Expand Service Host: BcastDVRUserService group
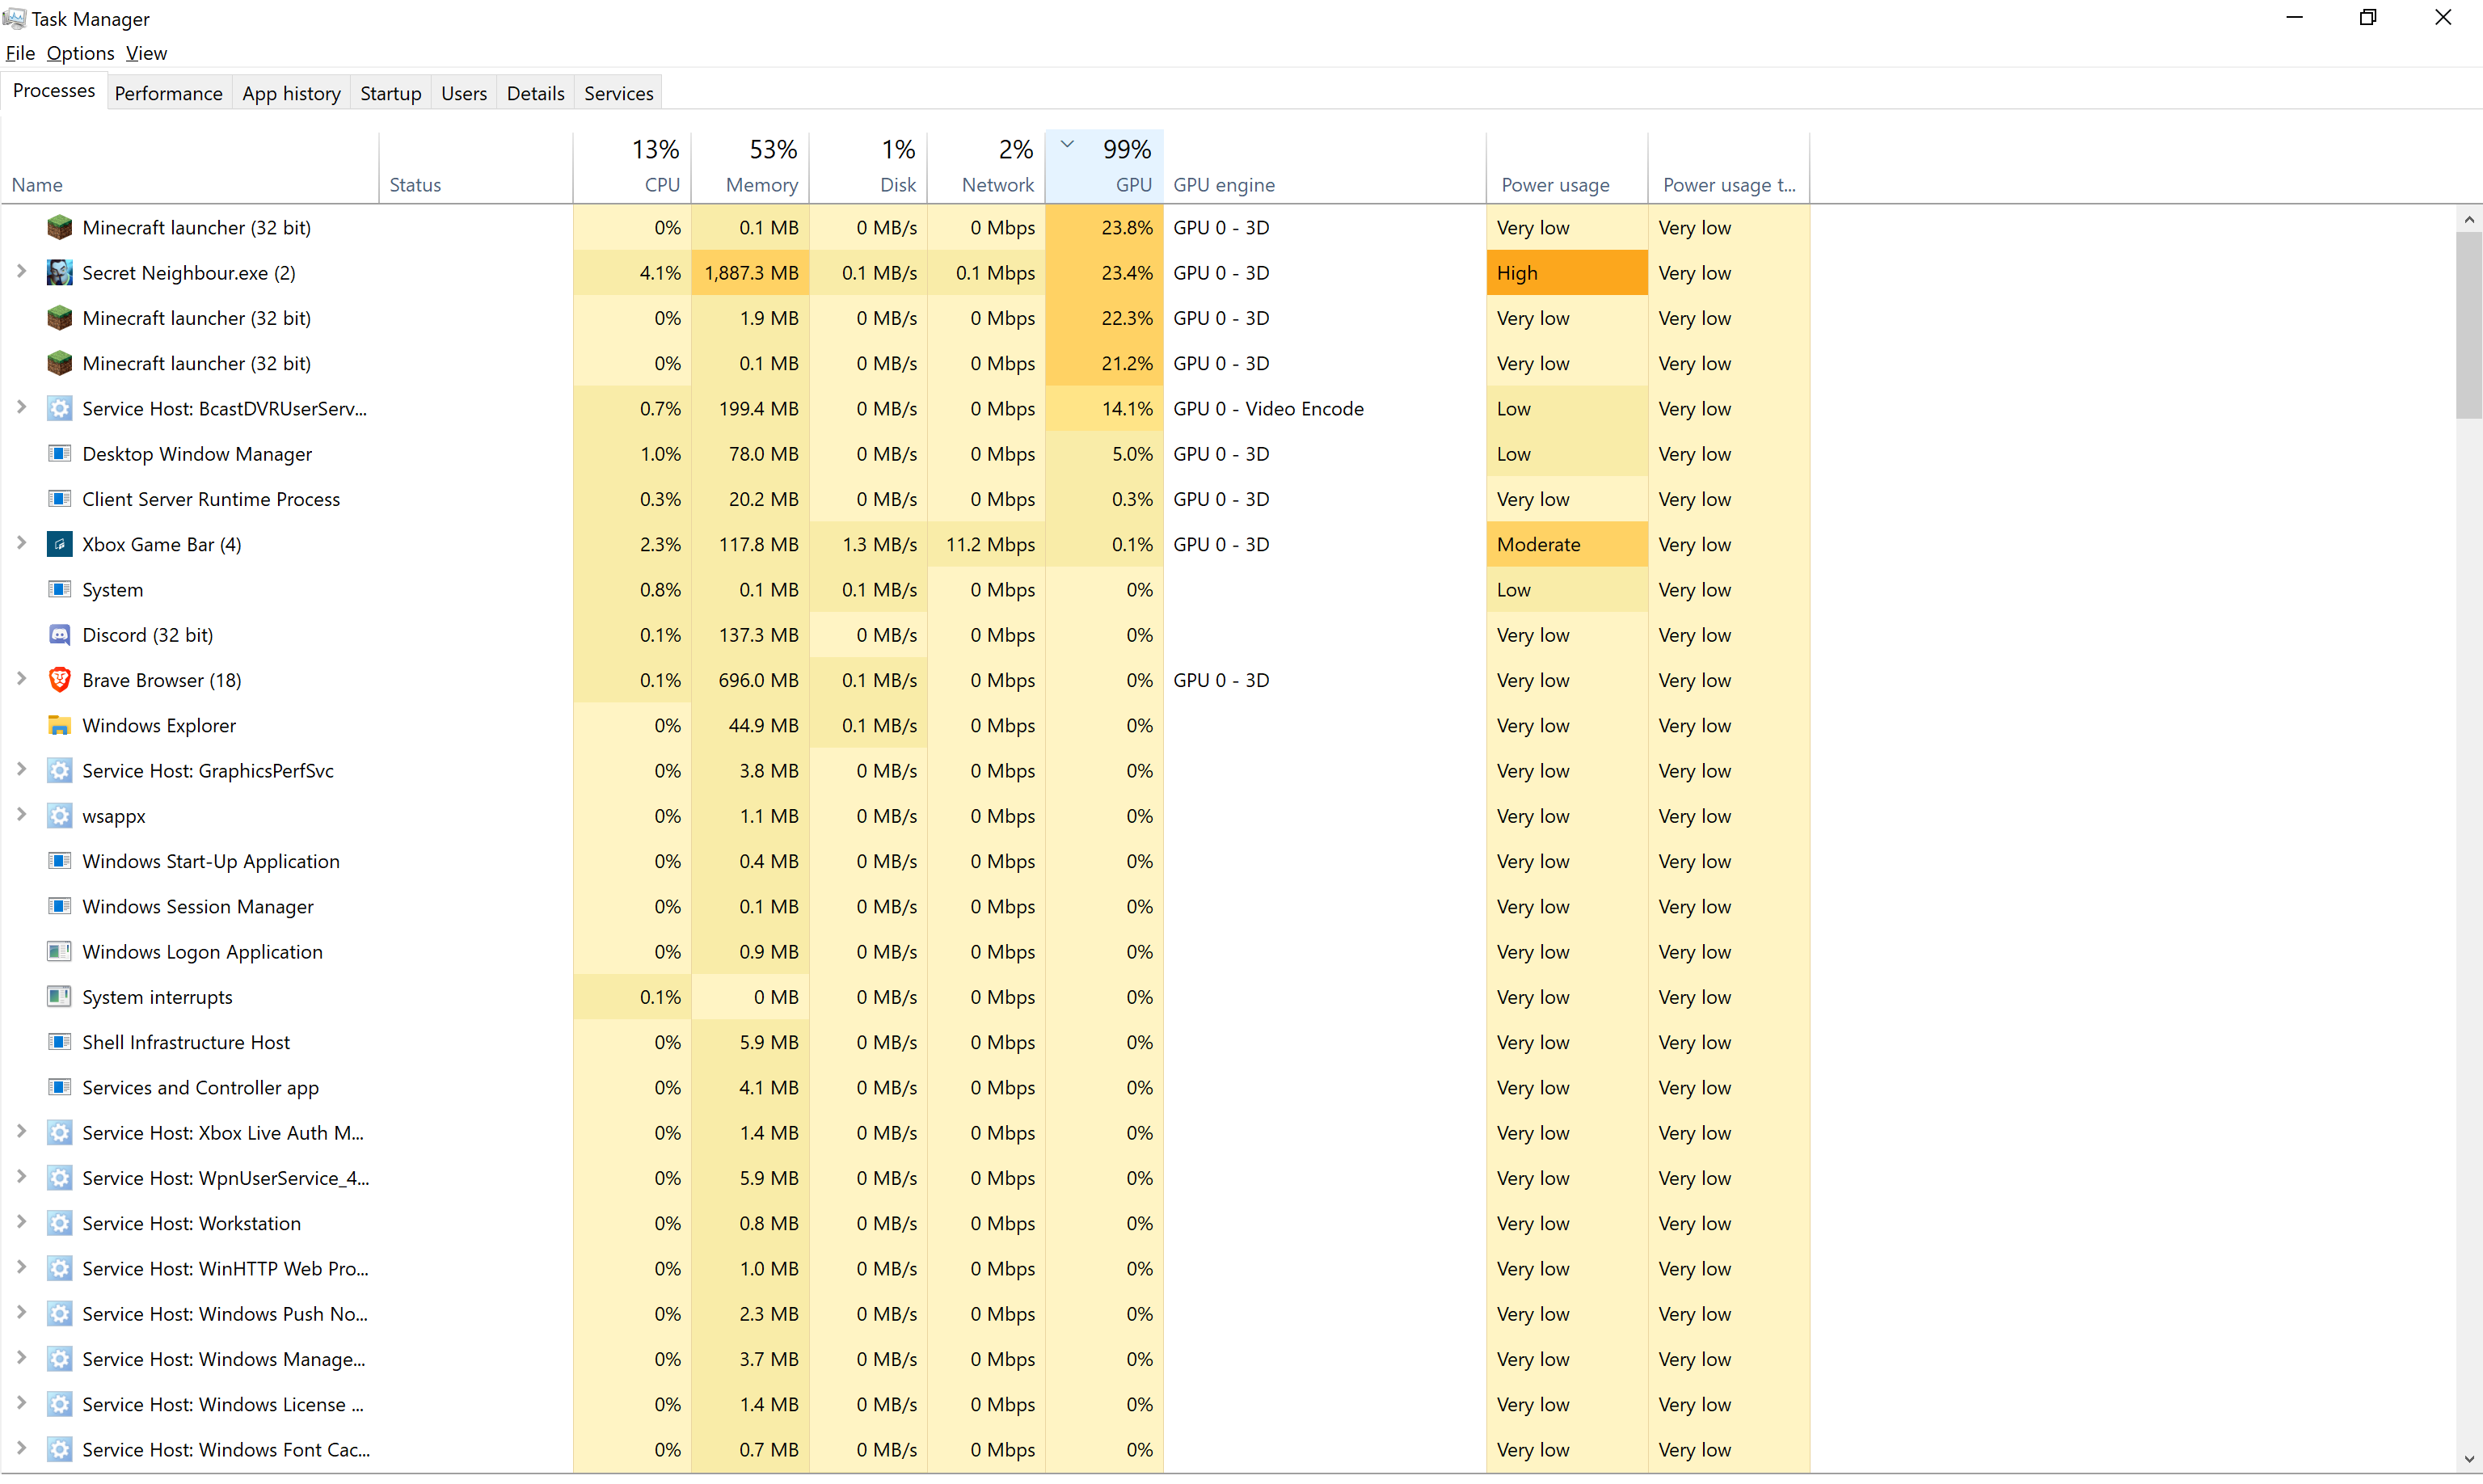 (21, 408)
